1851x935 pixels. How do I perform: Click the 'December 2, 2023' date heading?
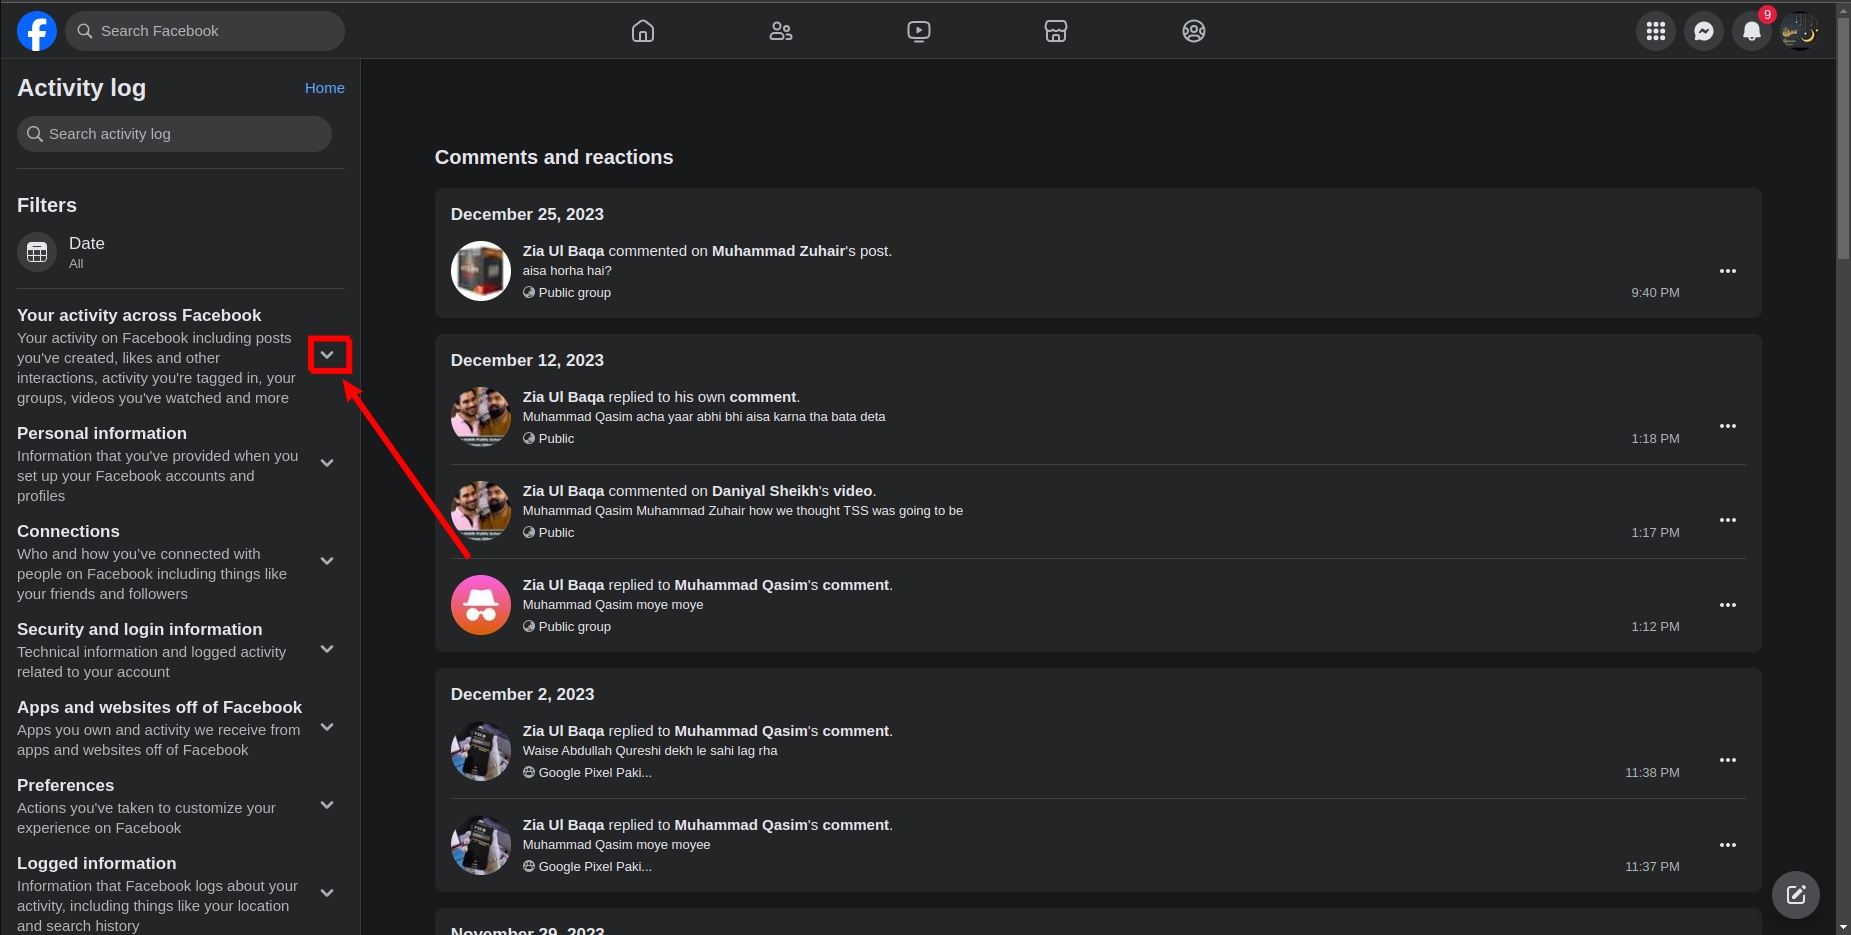click(x=522, y=694)
